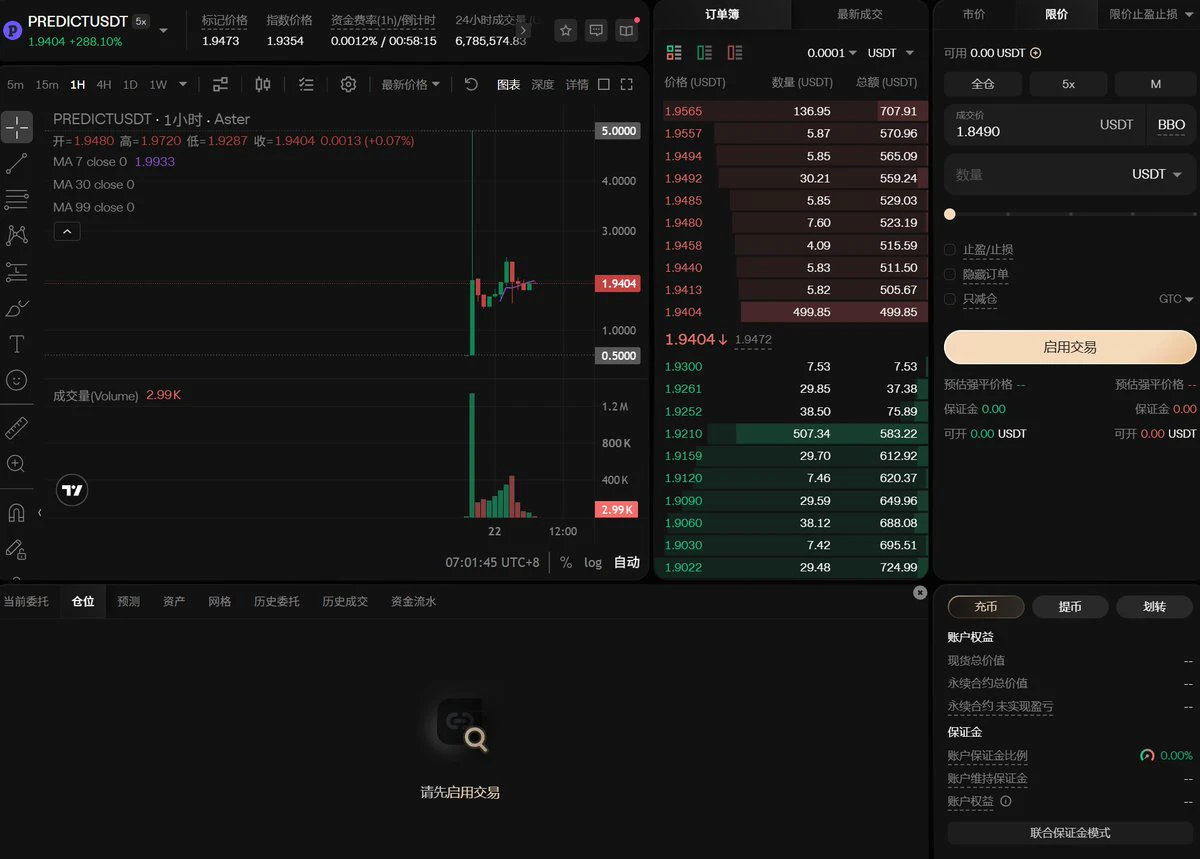Open the GTC time-in-force dropdown

(x=1177, y=299)
